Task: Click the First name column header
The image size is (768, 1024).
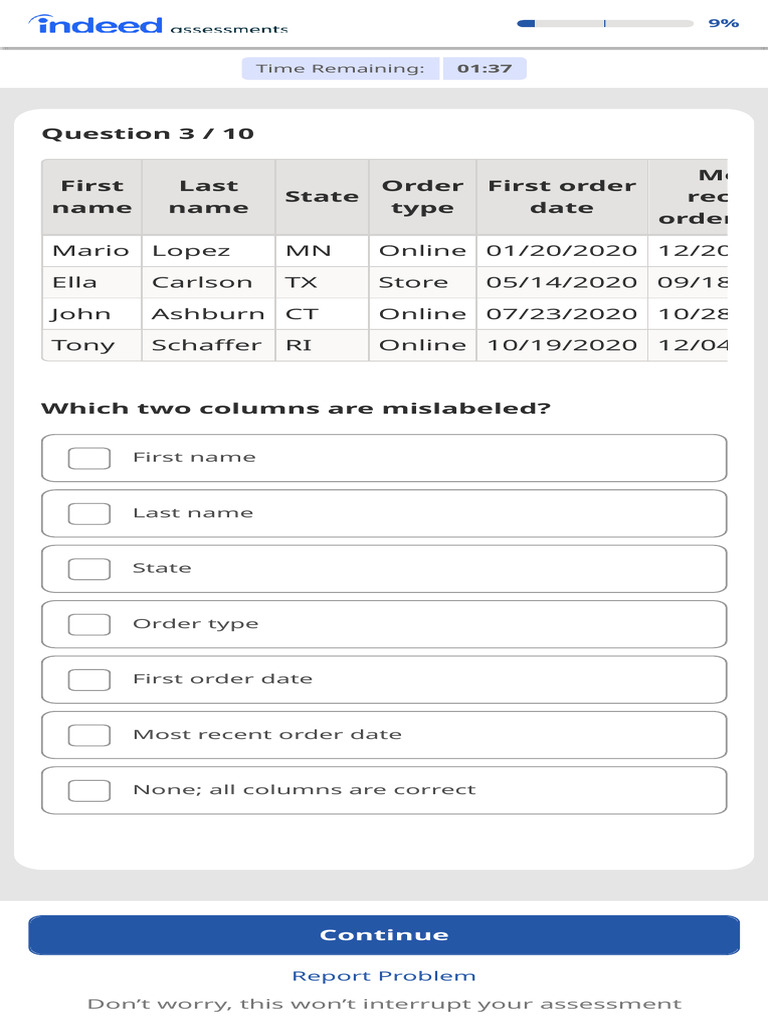Action: [92, 197]
